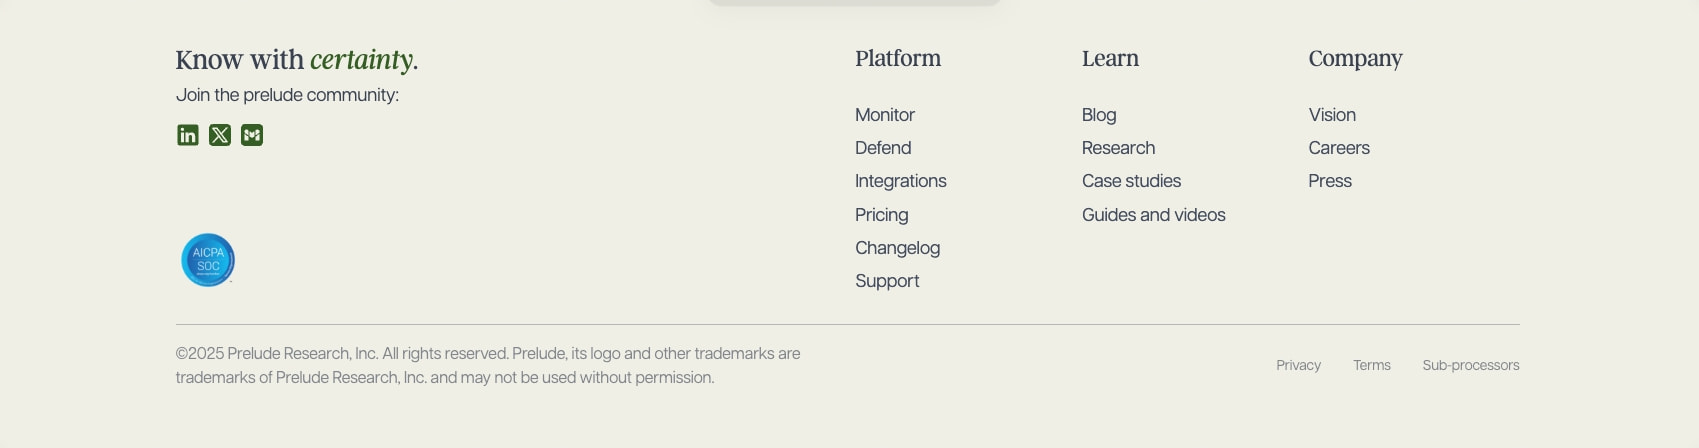Viewport: 1699px width, 448px height.
Task: Open the Research link
Action: pos(1118,148)
